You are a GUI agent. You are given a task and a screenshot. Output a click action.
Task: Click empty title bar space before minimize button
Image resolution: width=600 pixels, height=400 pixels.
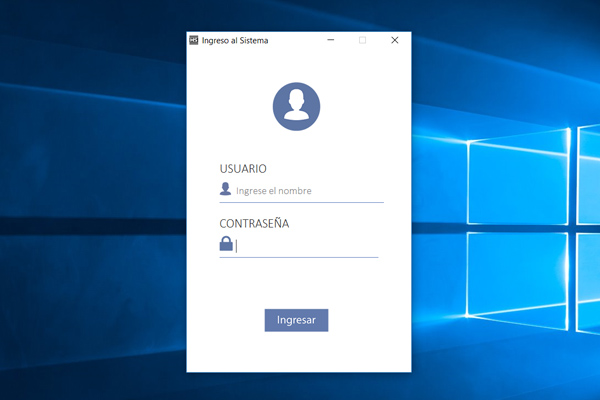295,41
